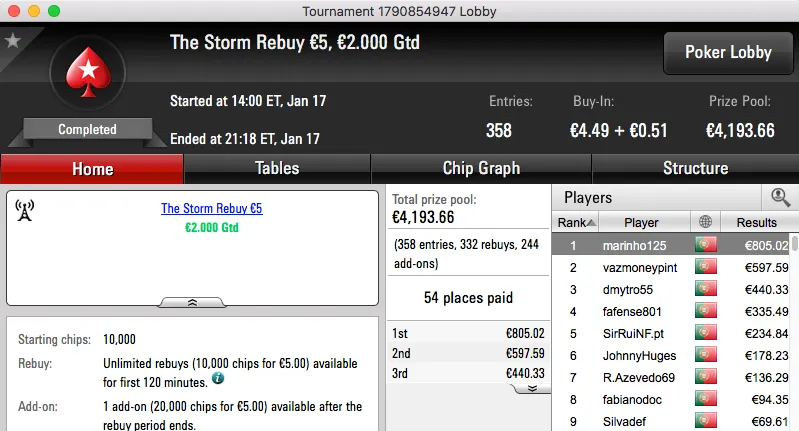Click the globe country column header
The height and width of the screenshot is (431, 799).
[x=707, y=222]
